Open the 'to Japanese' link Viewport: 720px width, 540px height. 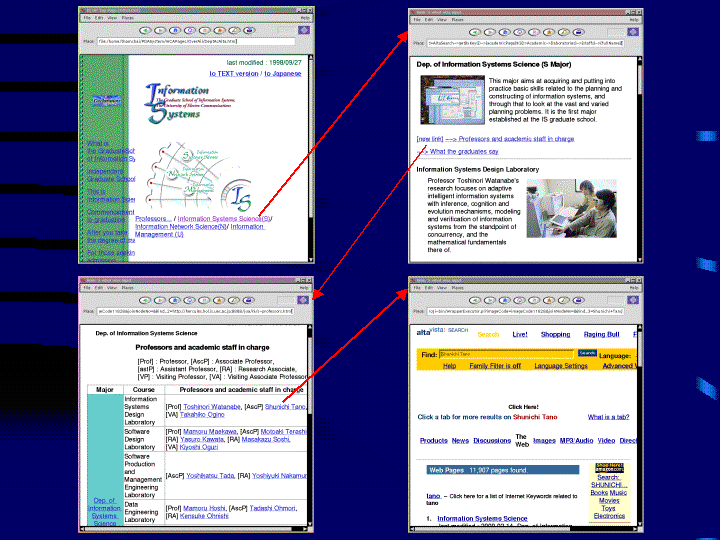[282, 73]
